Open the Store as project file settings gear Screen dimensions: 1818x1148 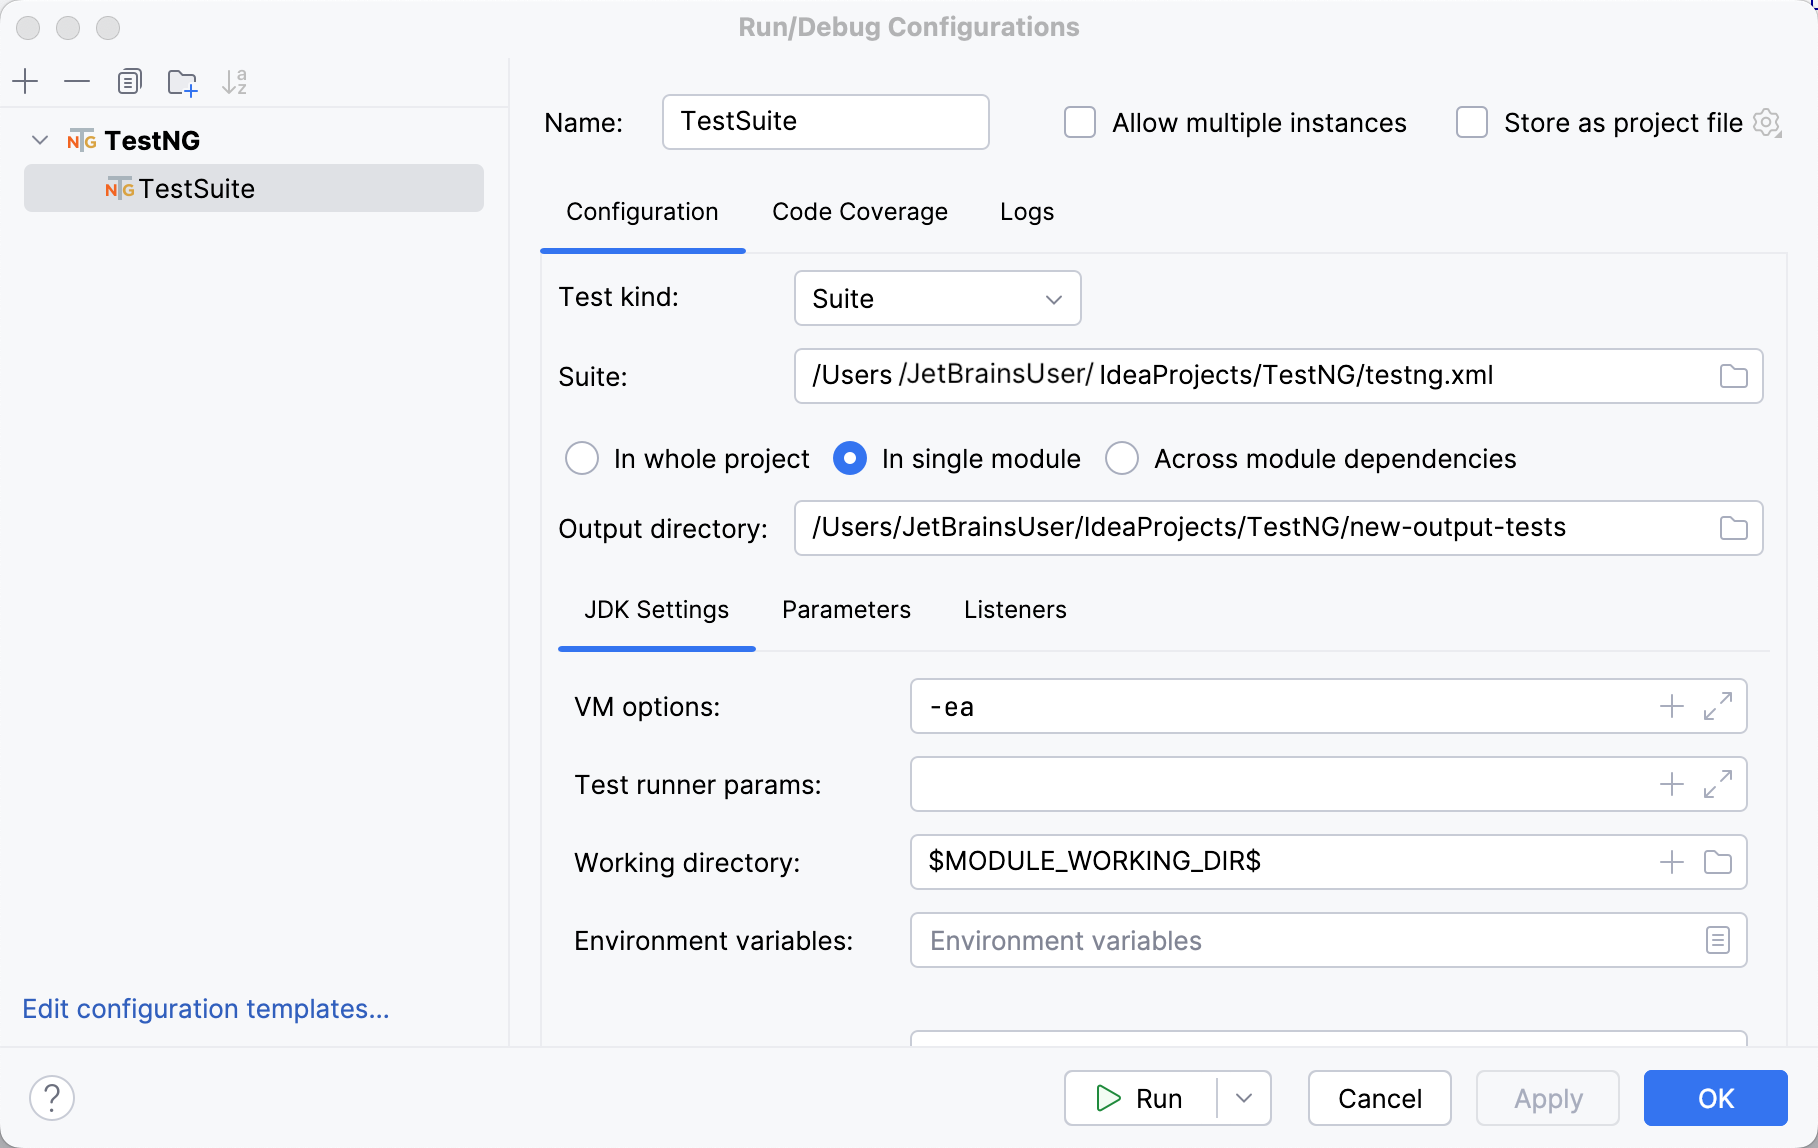coord(1767,122)
